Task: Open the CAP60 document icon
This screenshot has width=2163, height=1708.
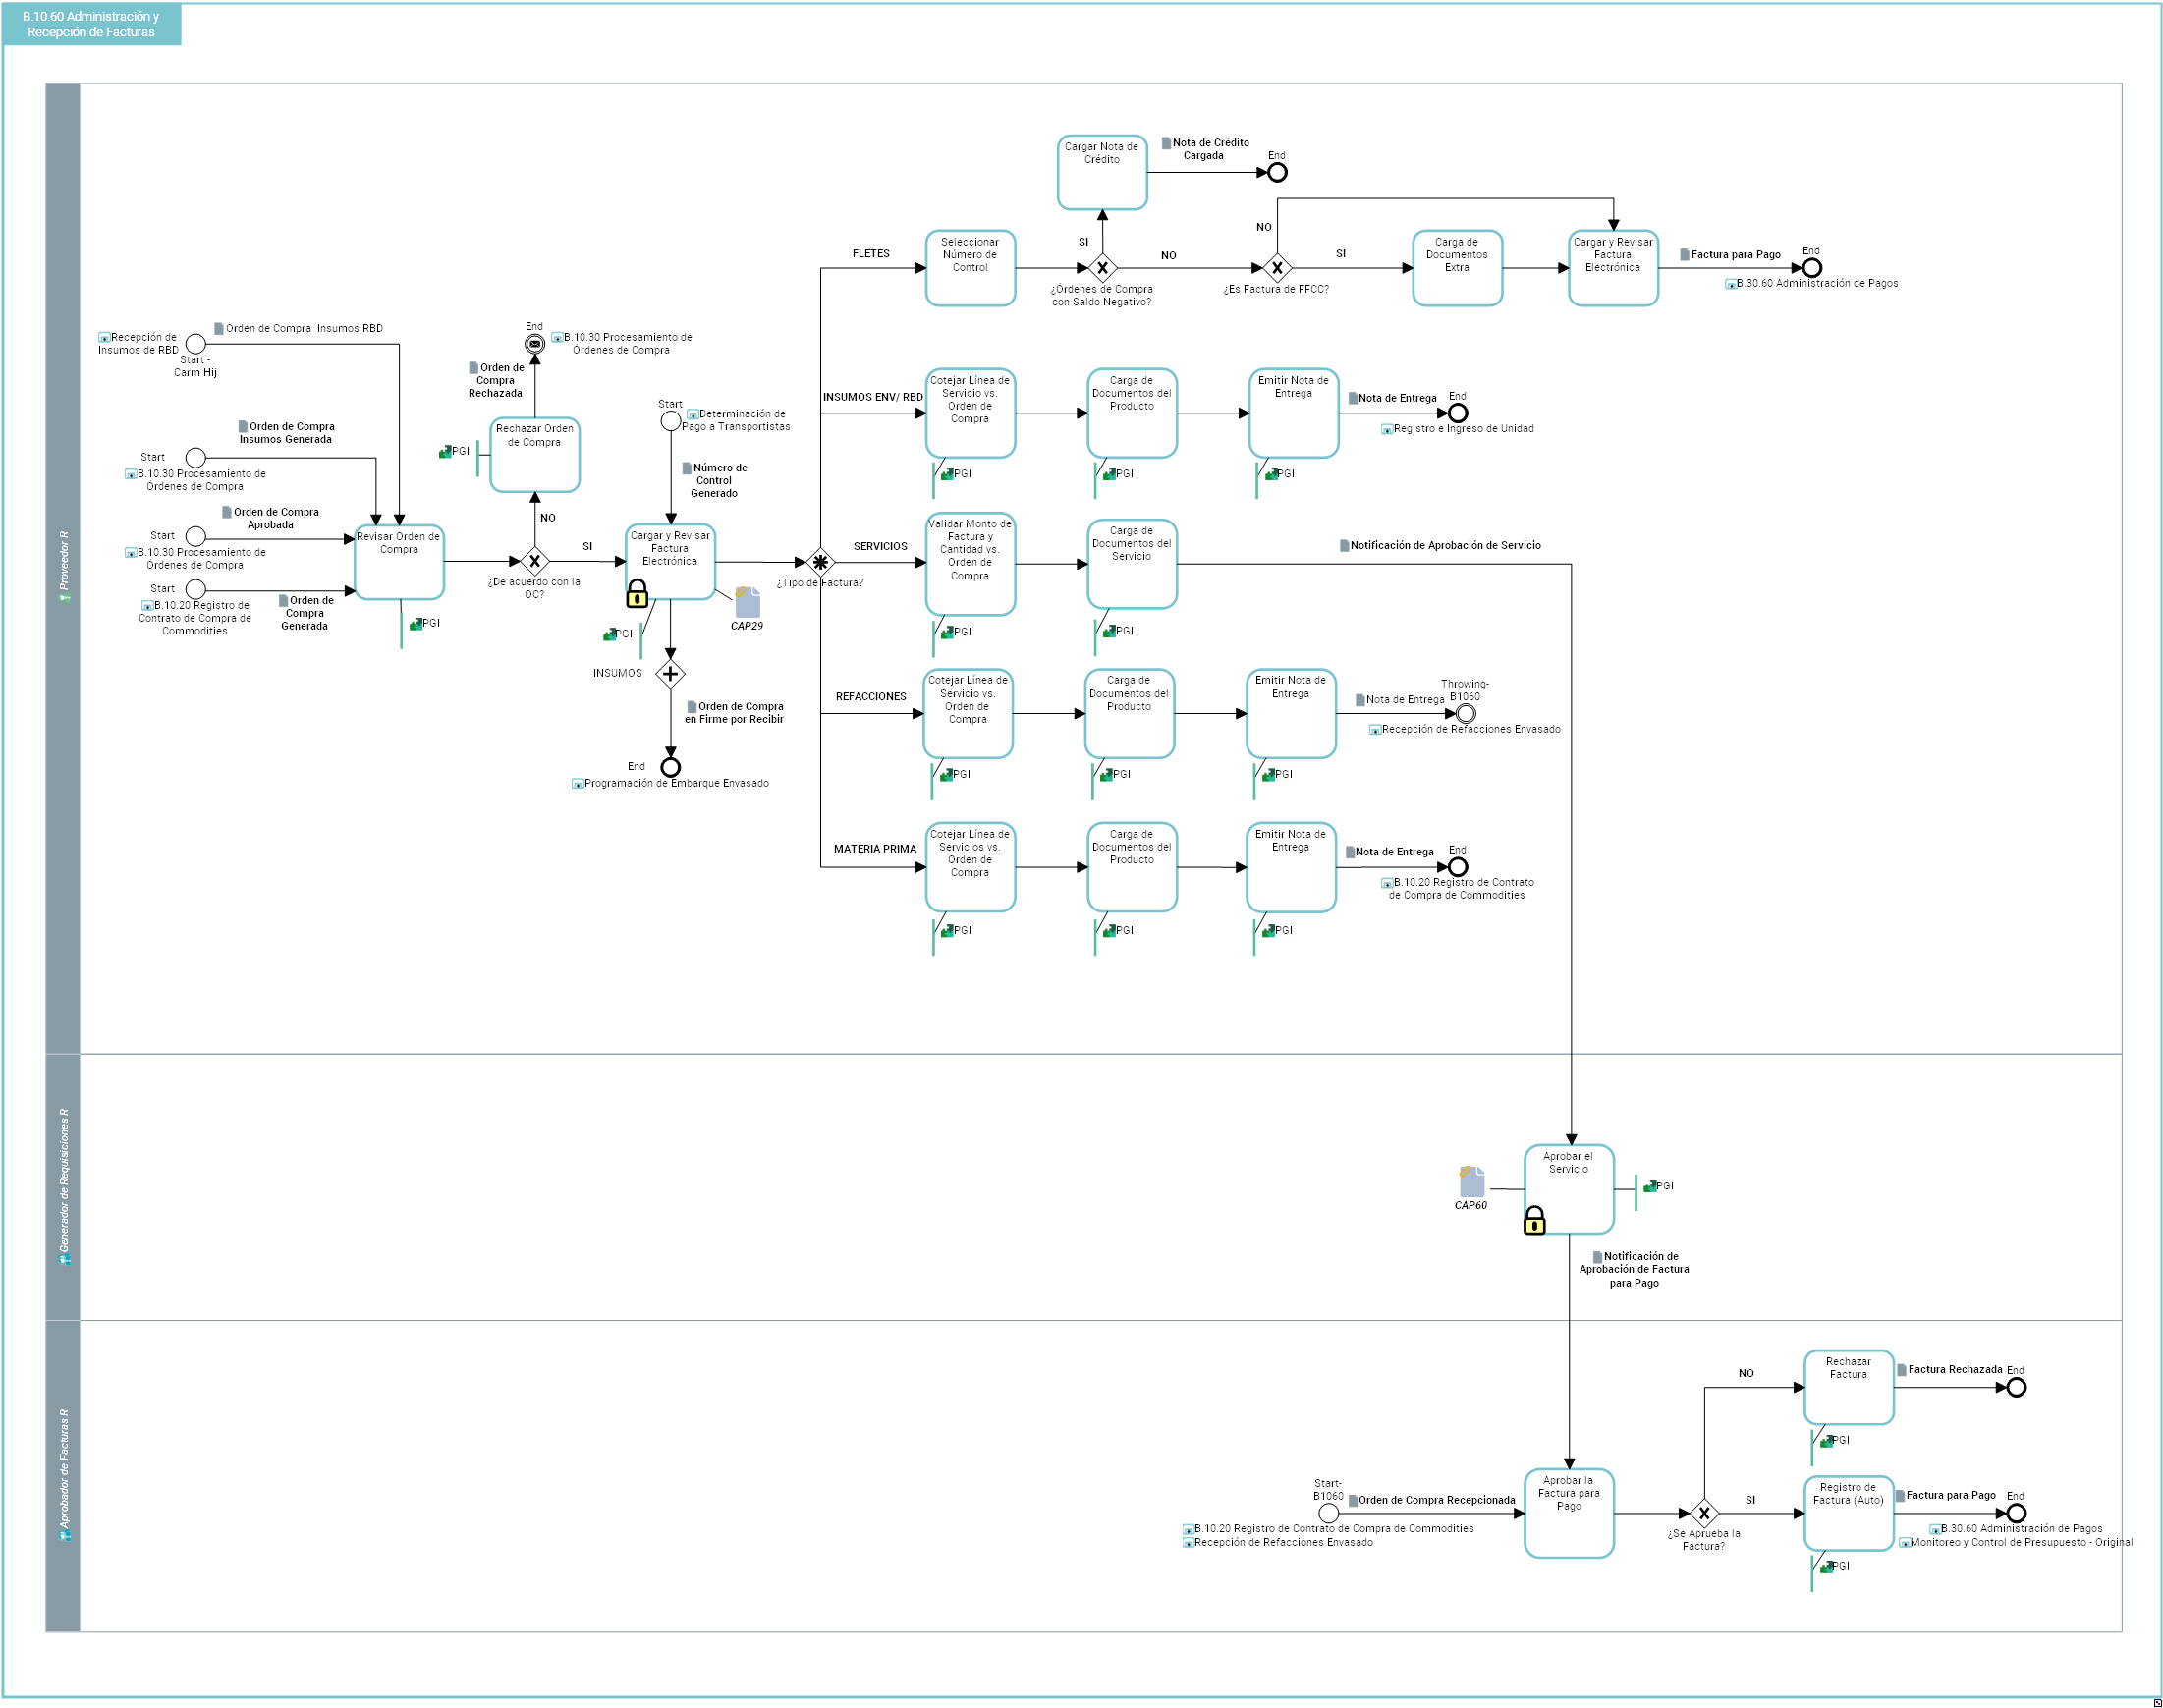Action: [1471, 1181]
